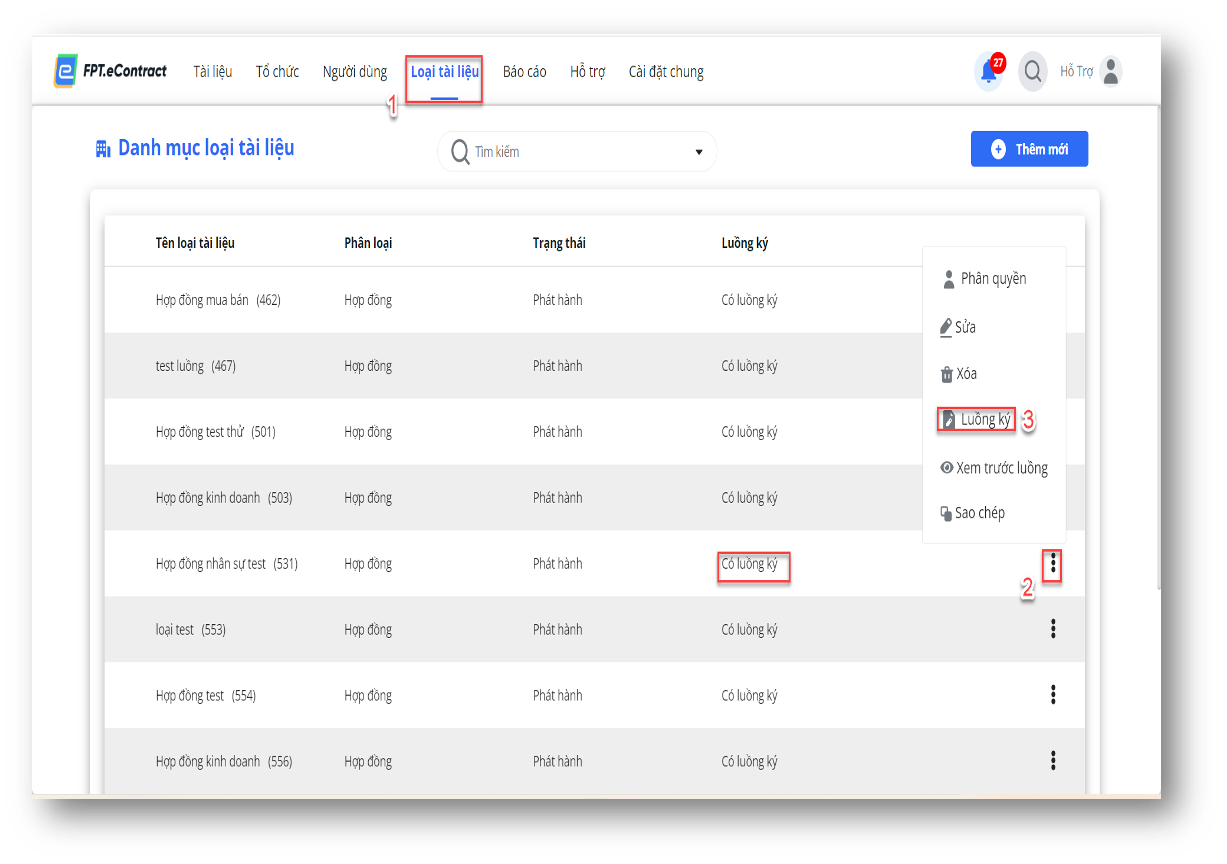Choose Sửa in the context menu

(x=958, y=327)
